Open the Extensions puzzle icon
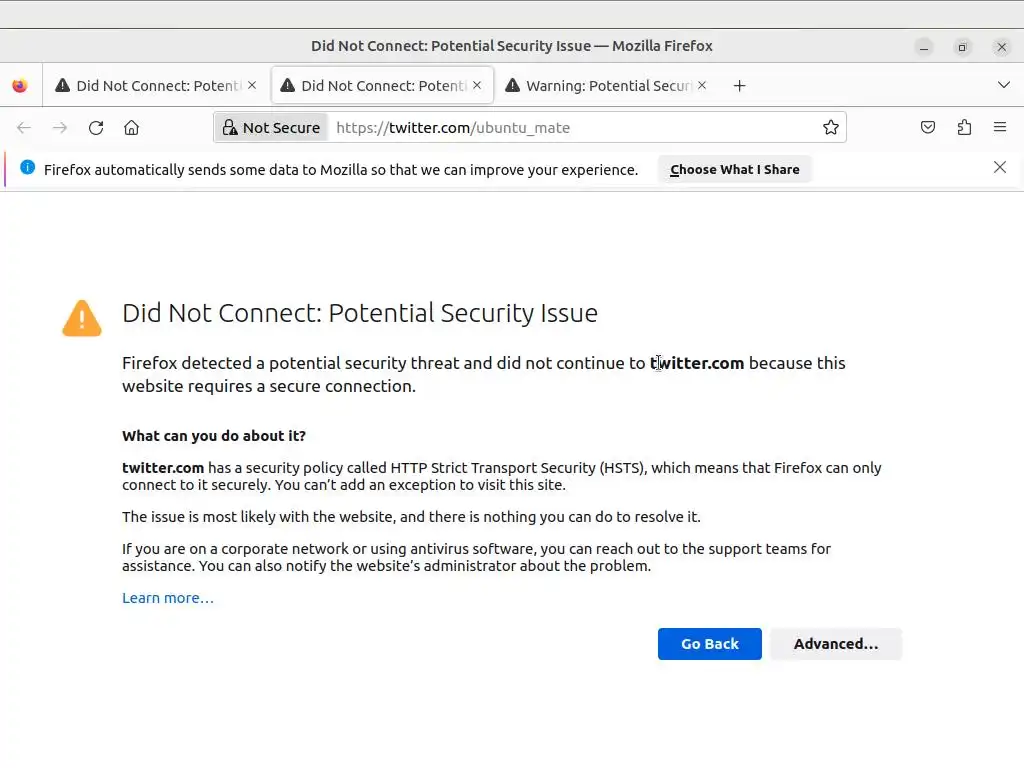 pyautogui.click(x=964, y=127)
